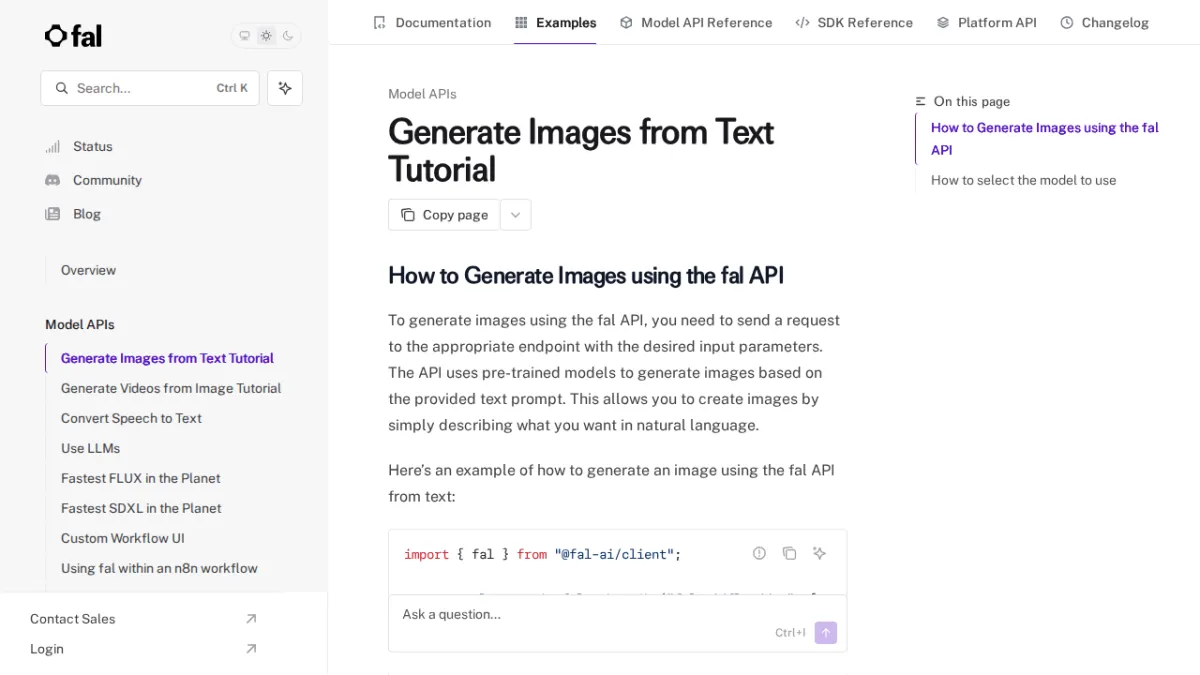The height and width of the screenshot is (675, 1200).
Task: Click the Model APIs breadcrumb text
Action: pyautogui.click(x=422, y=94)
